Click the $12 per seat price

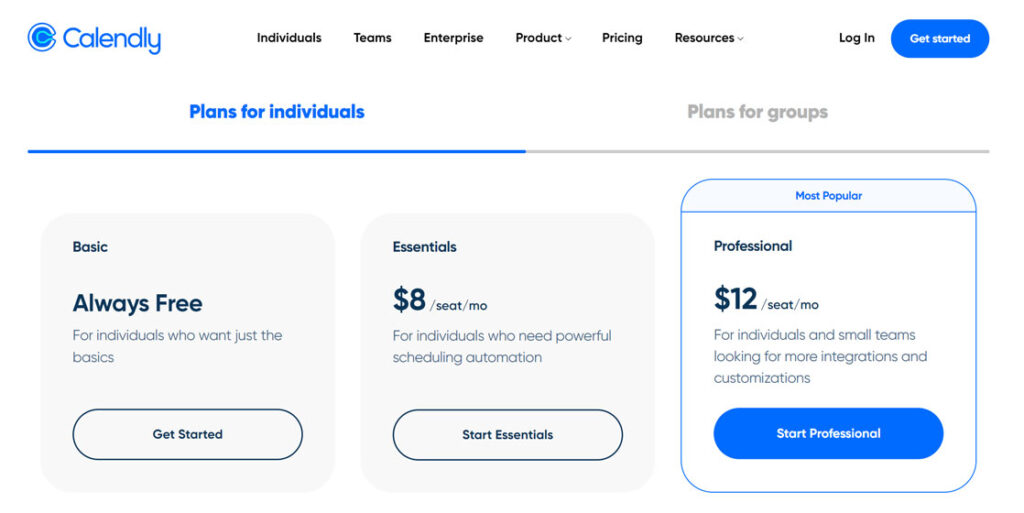(x=766, y=299)
